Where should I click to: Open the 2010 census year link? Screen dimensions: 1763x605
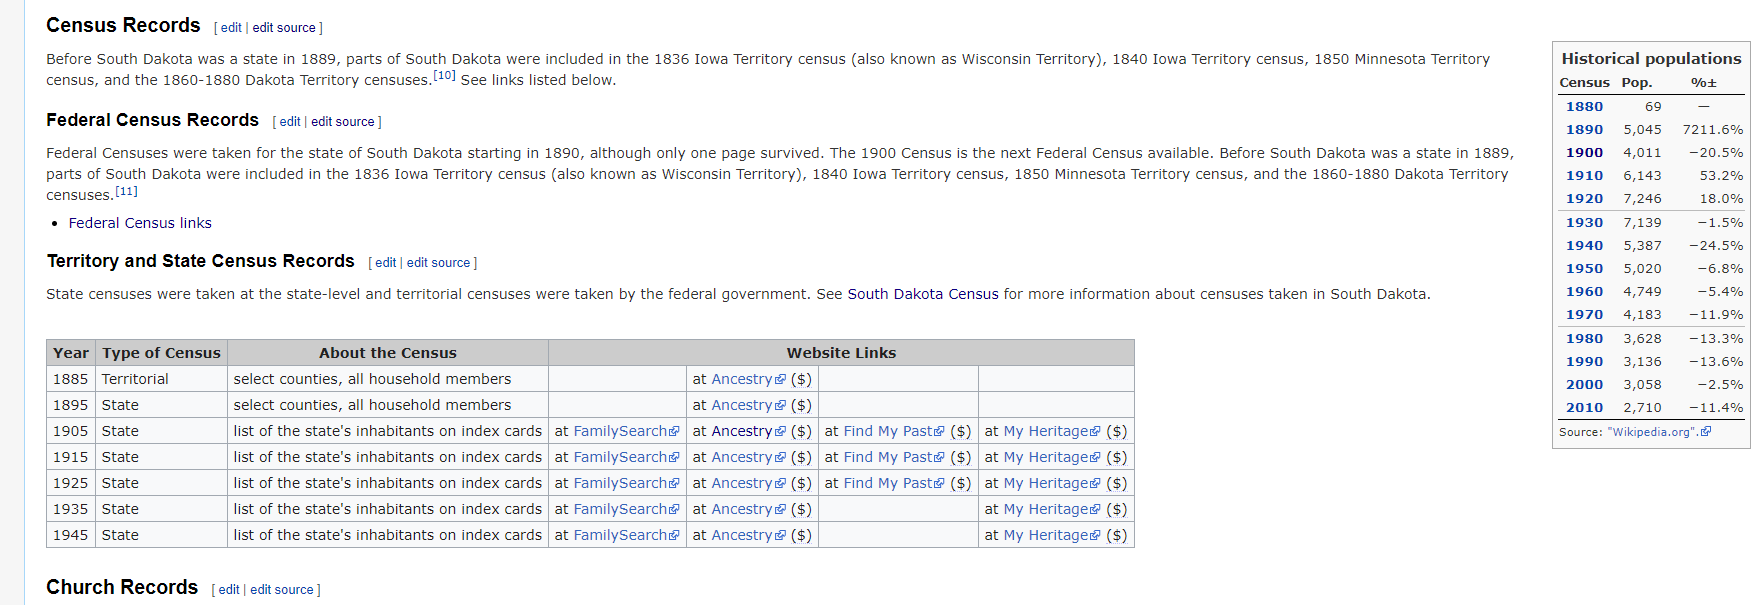click(1584, 408)
